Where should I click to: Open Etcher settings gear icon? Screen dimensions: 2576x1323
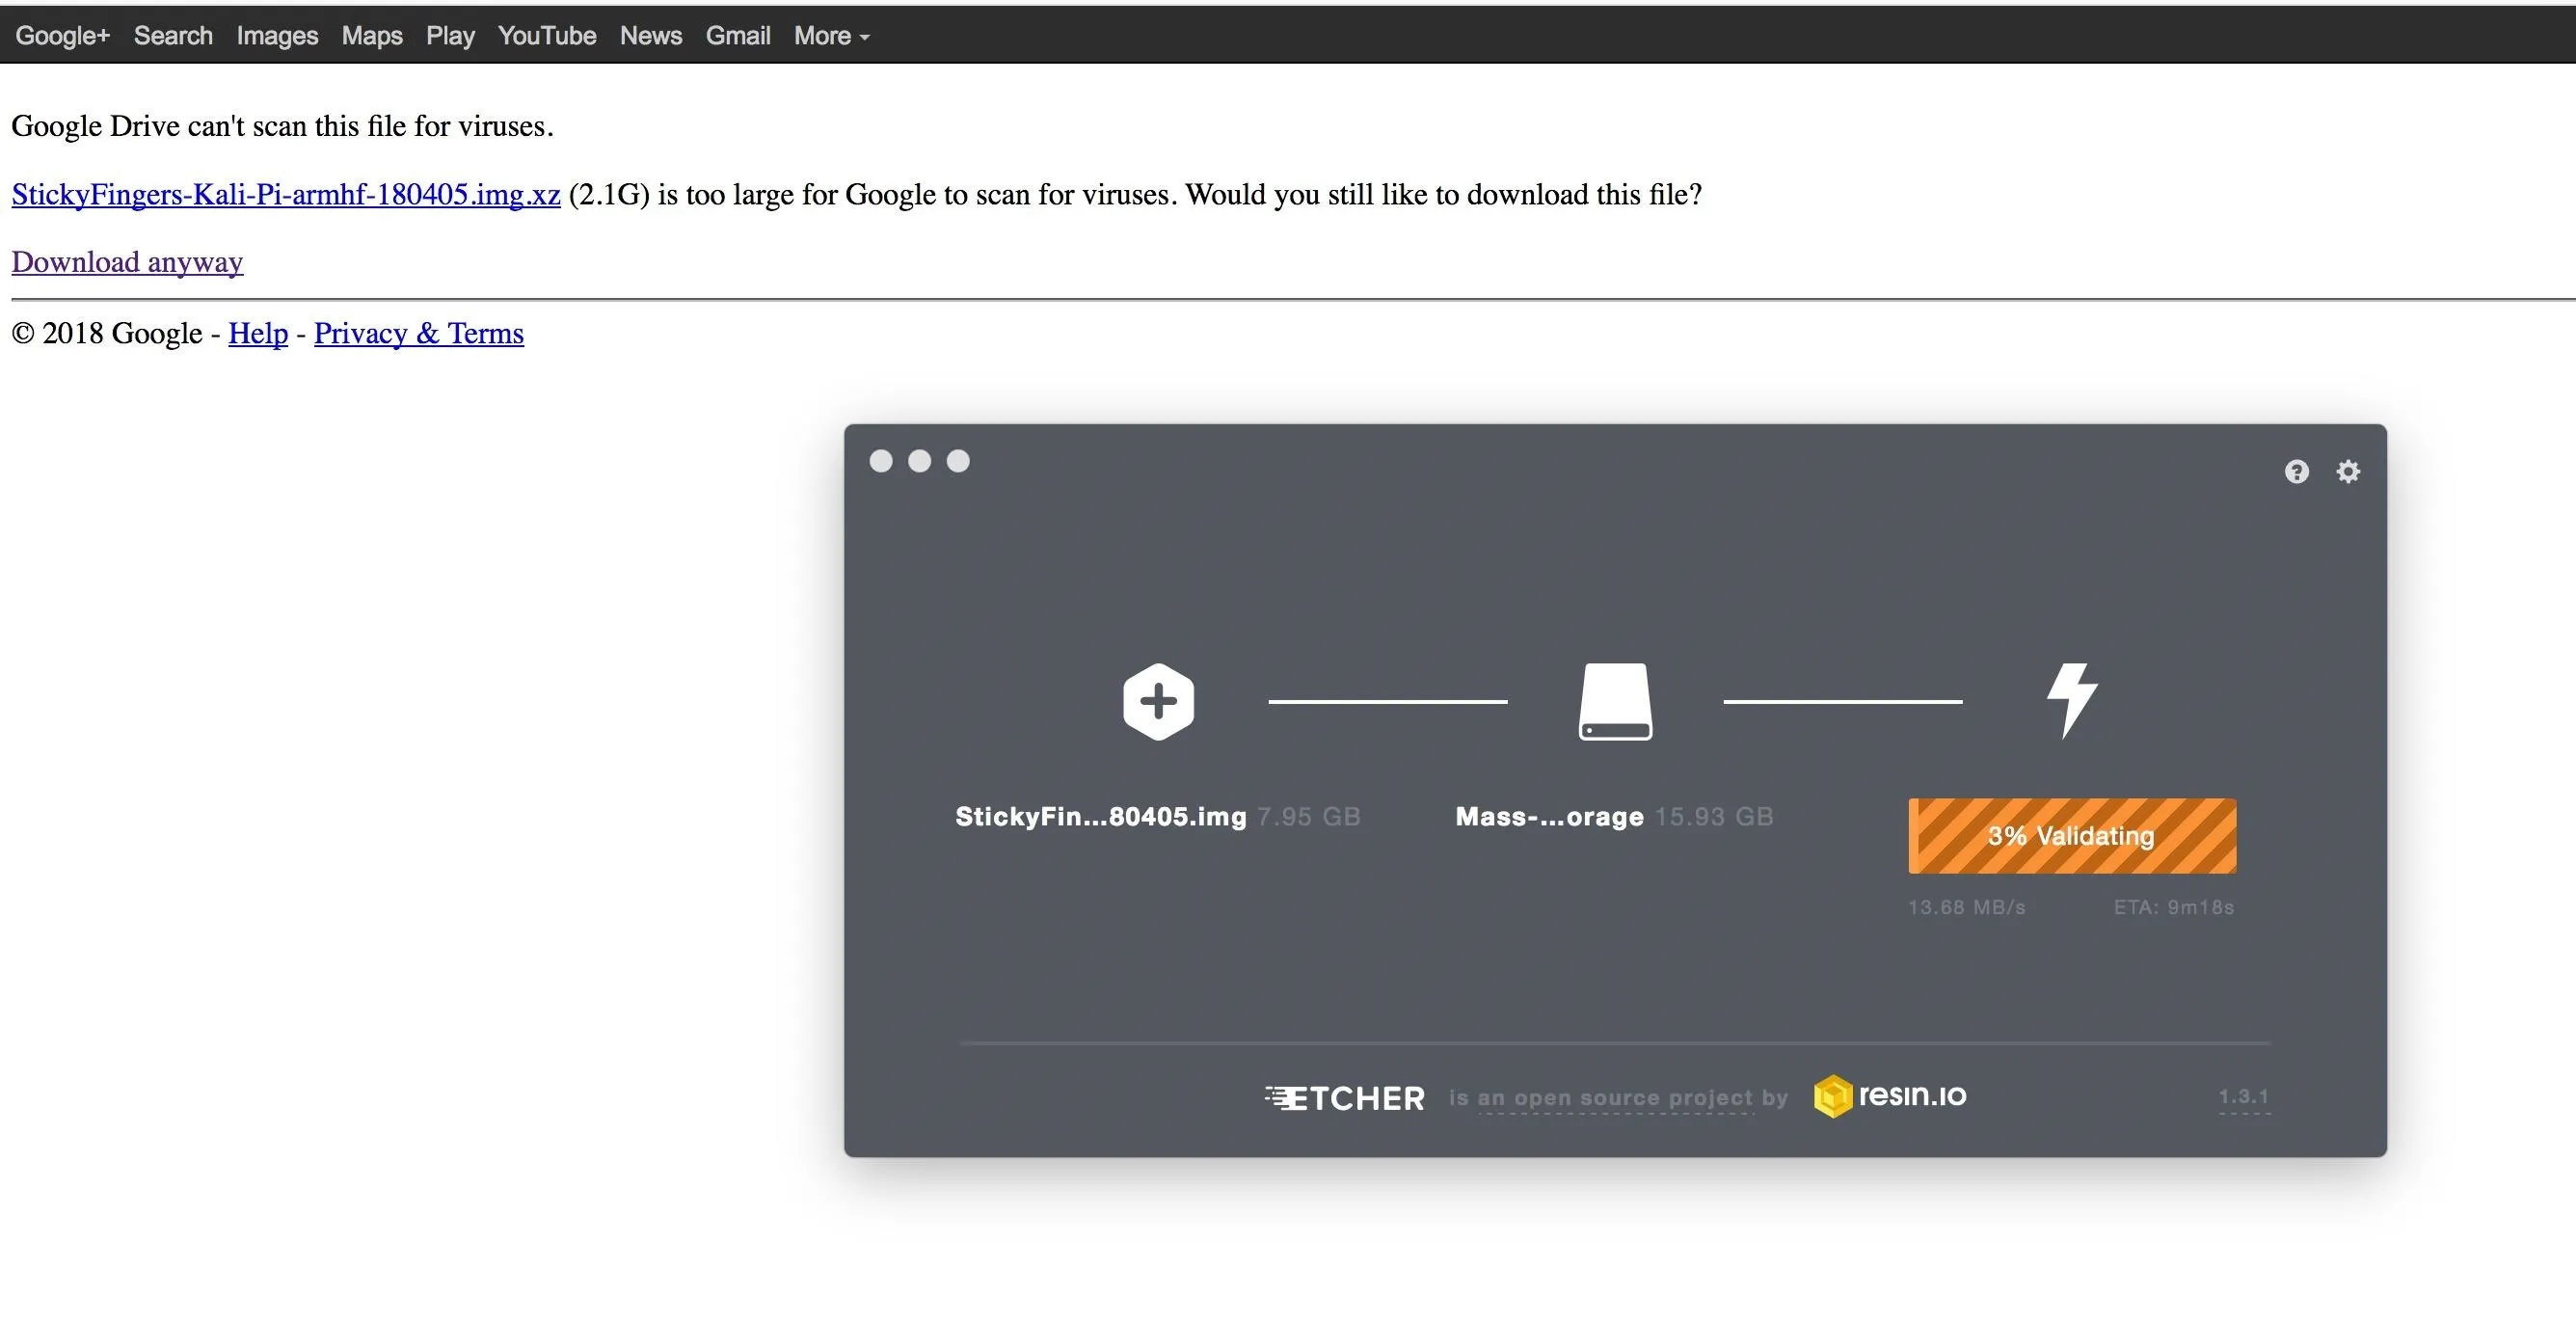pyautogui.click(x=2348, y=471)
